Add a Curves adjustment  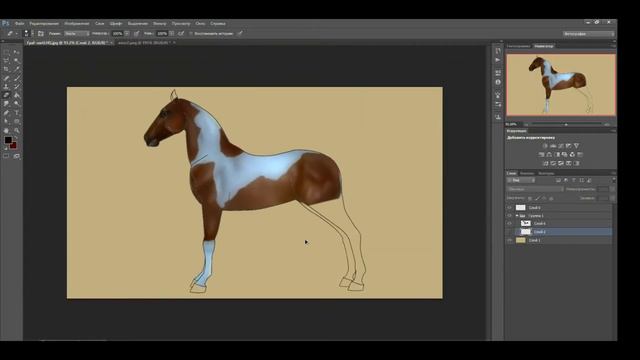(x=560, y=146)
